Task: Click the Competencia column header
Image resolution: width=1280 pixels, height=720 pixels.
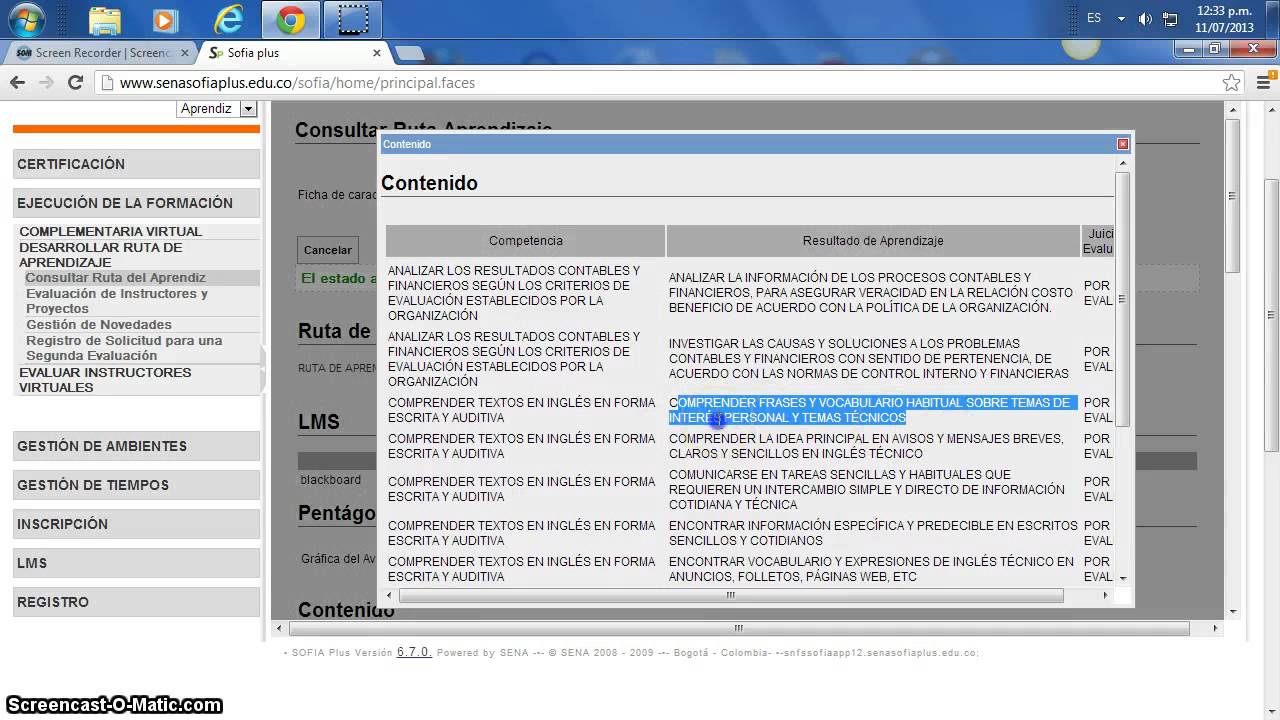Action: tap(526, 241)
